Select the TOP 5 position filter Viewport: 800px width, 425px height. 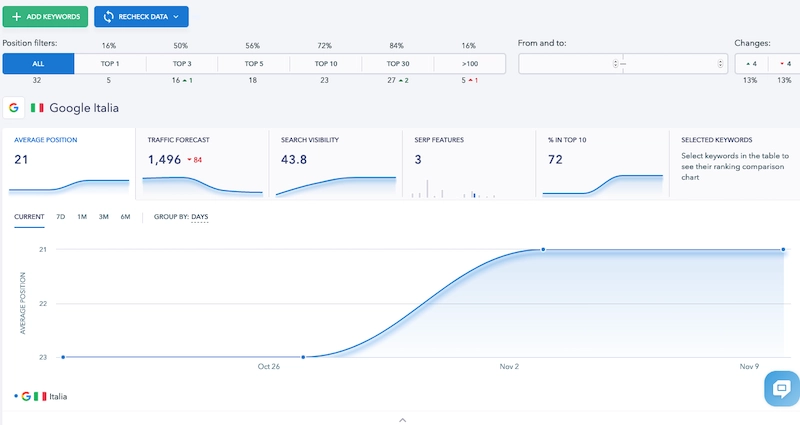254,64
